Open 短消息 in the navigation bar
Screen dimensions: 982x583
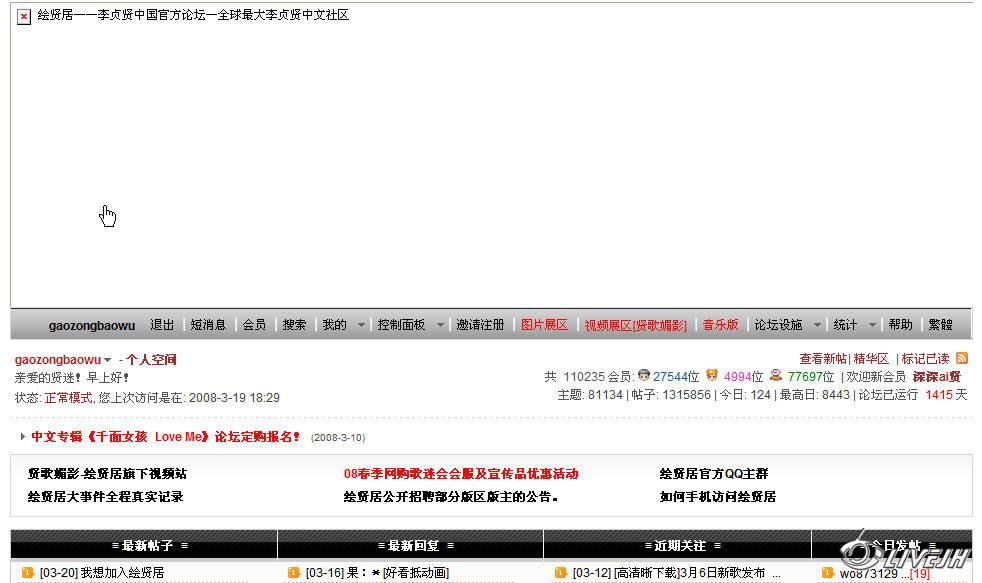point(208,325)
